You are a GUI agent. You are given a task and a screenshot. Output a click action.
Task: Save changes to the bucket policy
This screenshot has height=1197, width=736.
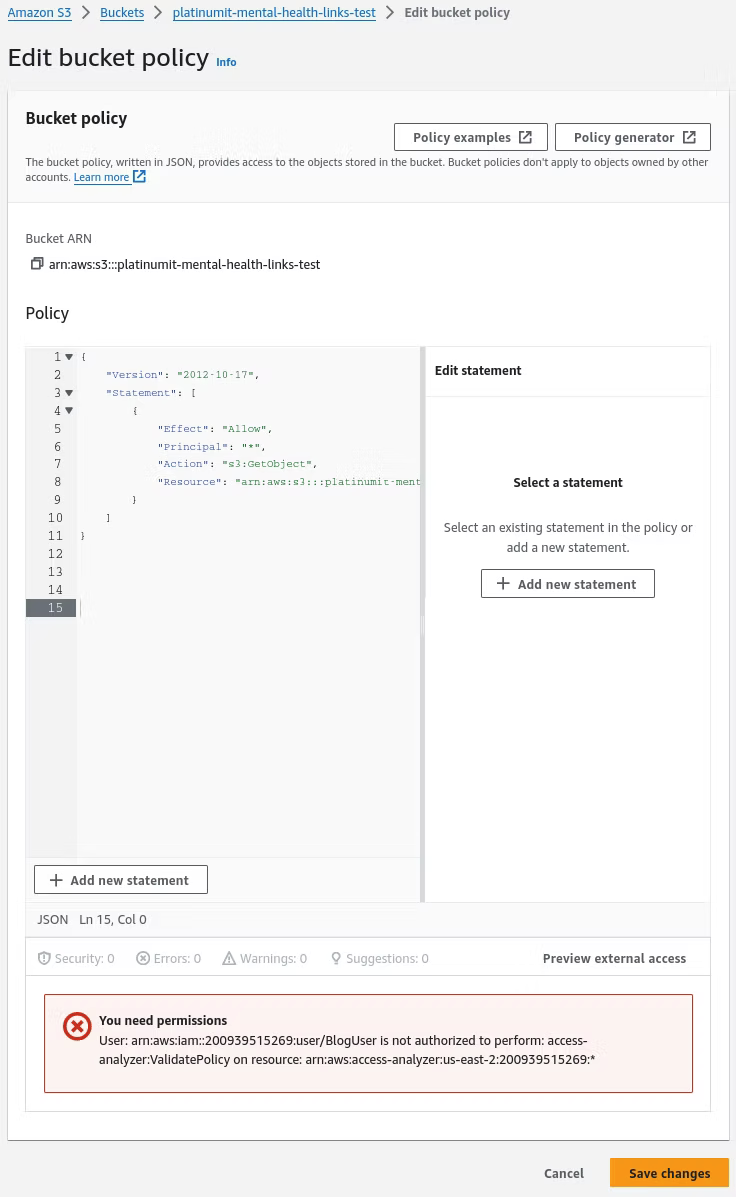pos(670,1173)
